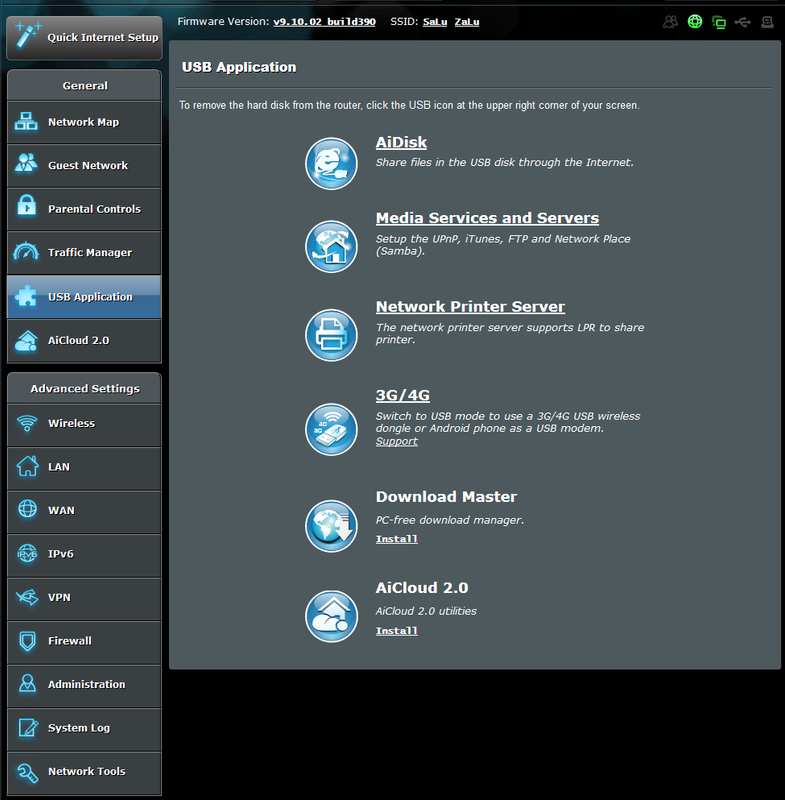Open the AiDisk link
785x800 pixels.
click(x=401, y=142)
